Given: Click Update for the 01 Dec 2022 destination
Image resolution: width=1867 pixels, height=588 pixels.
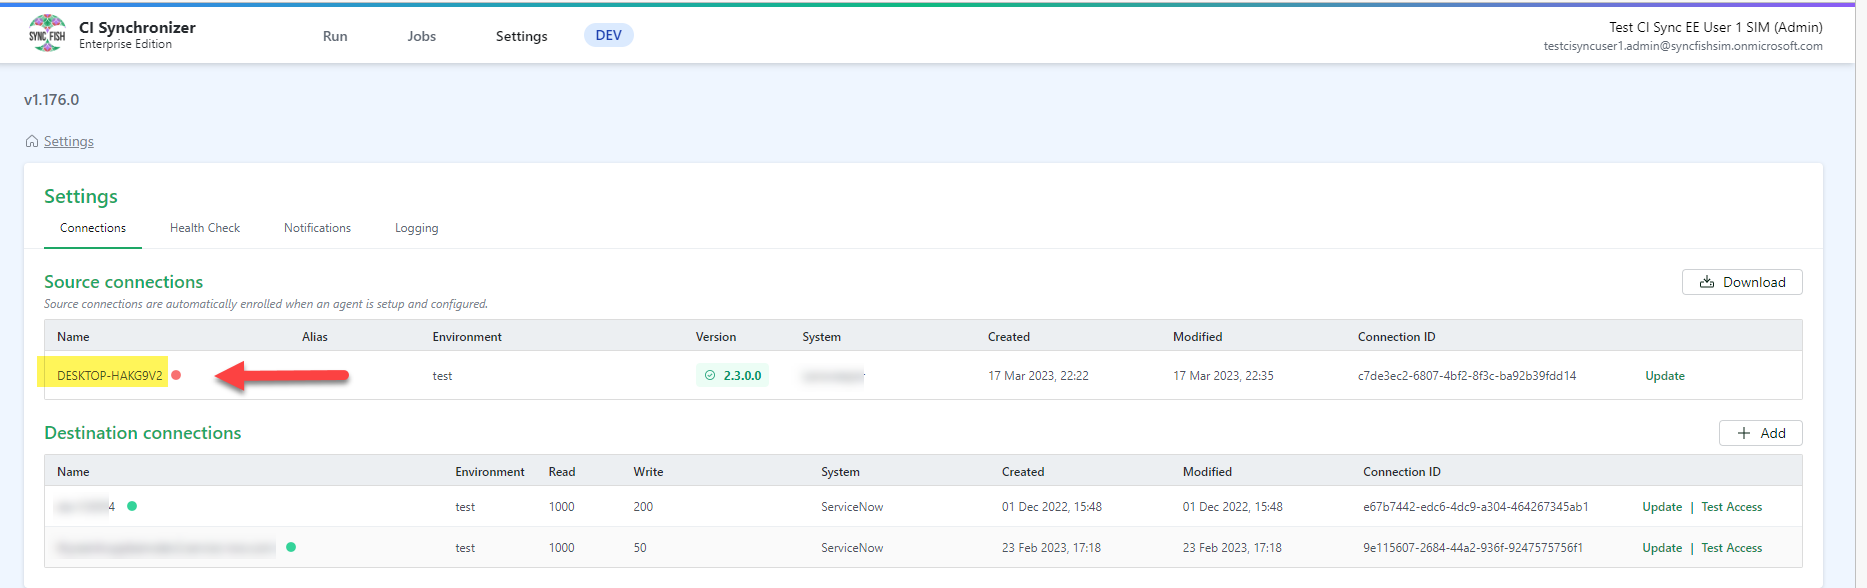Looking at the screenshot, I should [x=1662, y=507].
